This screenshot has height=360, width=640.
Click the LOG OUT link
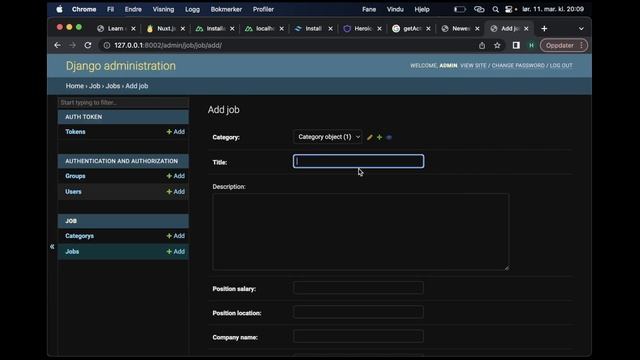561,66
